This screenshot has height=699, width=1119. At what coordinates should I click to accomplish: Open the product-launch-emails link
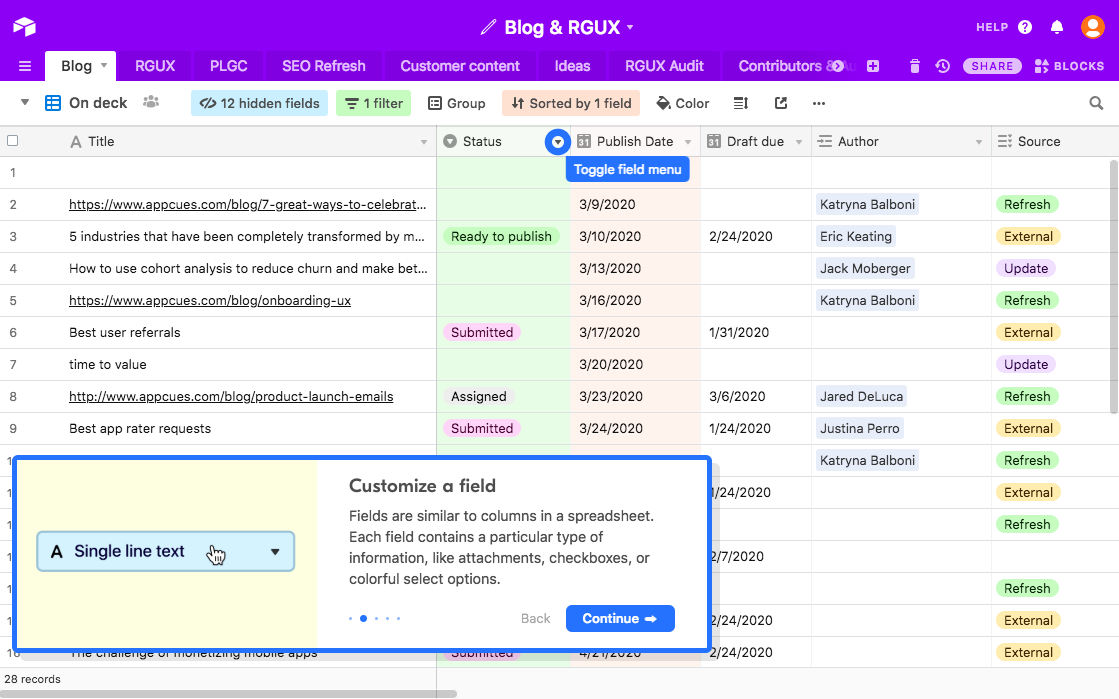pyautogui.click(x=231, y=396)
